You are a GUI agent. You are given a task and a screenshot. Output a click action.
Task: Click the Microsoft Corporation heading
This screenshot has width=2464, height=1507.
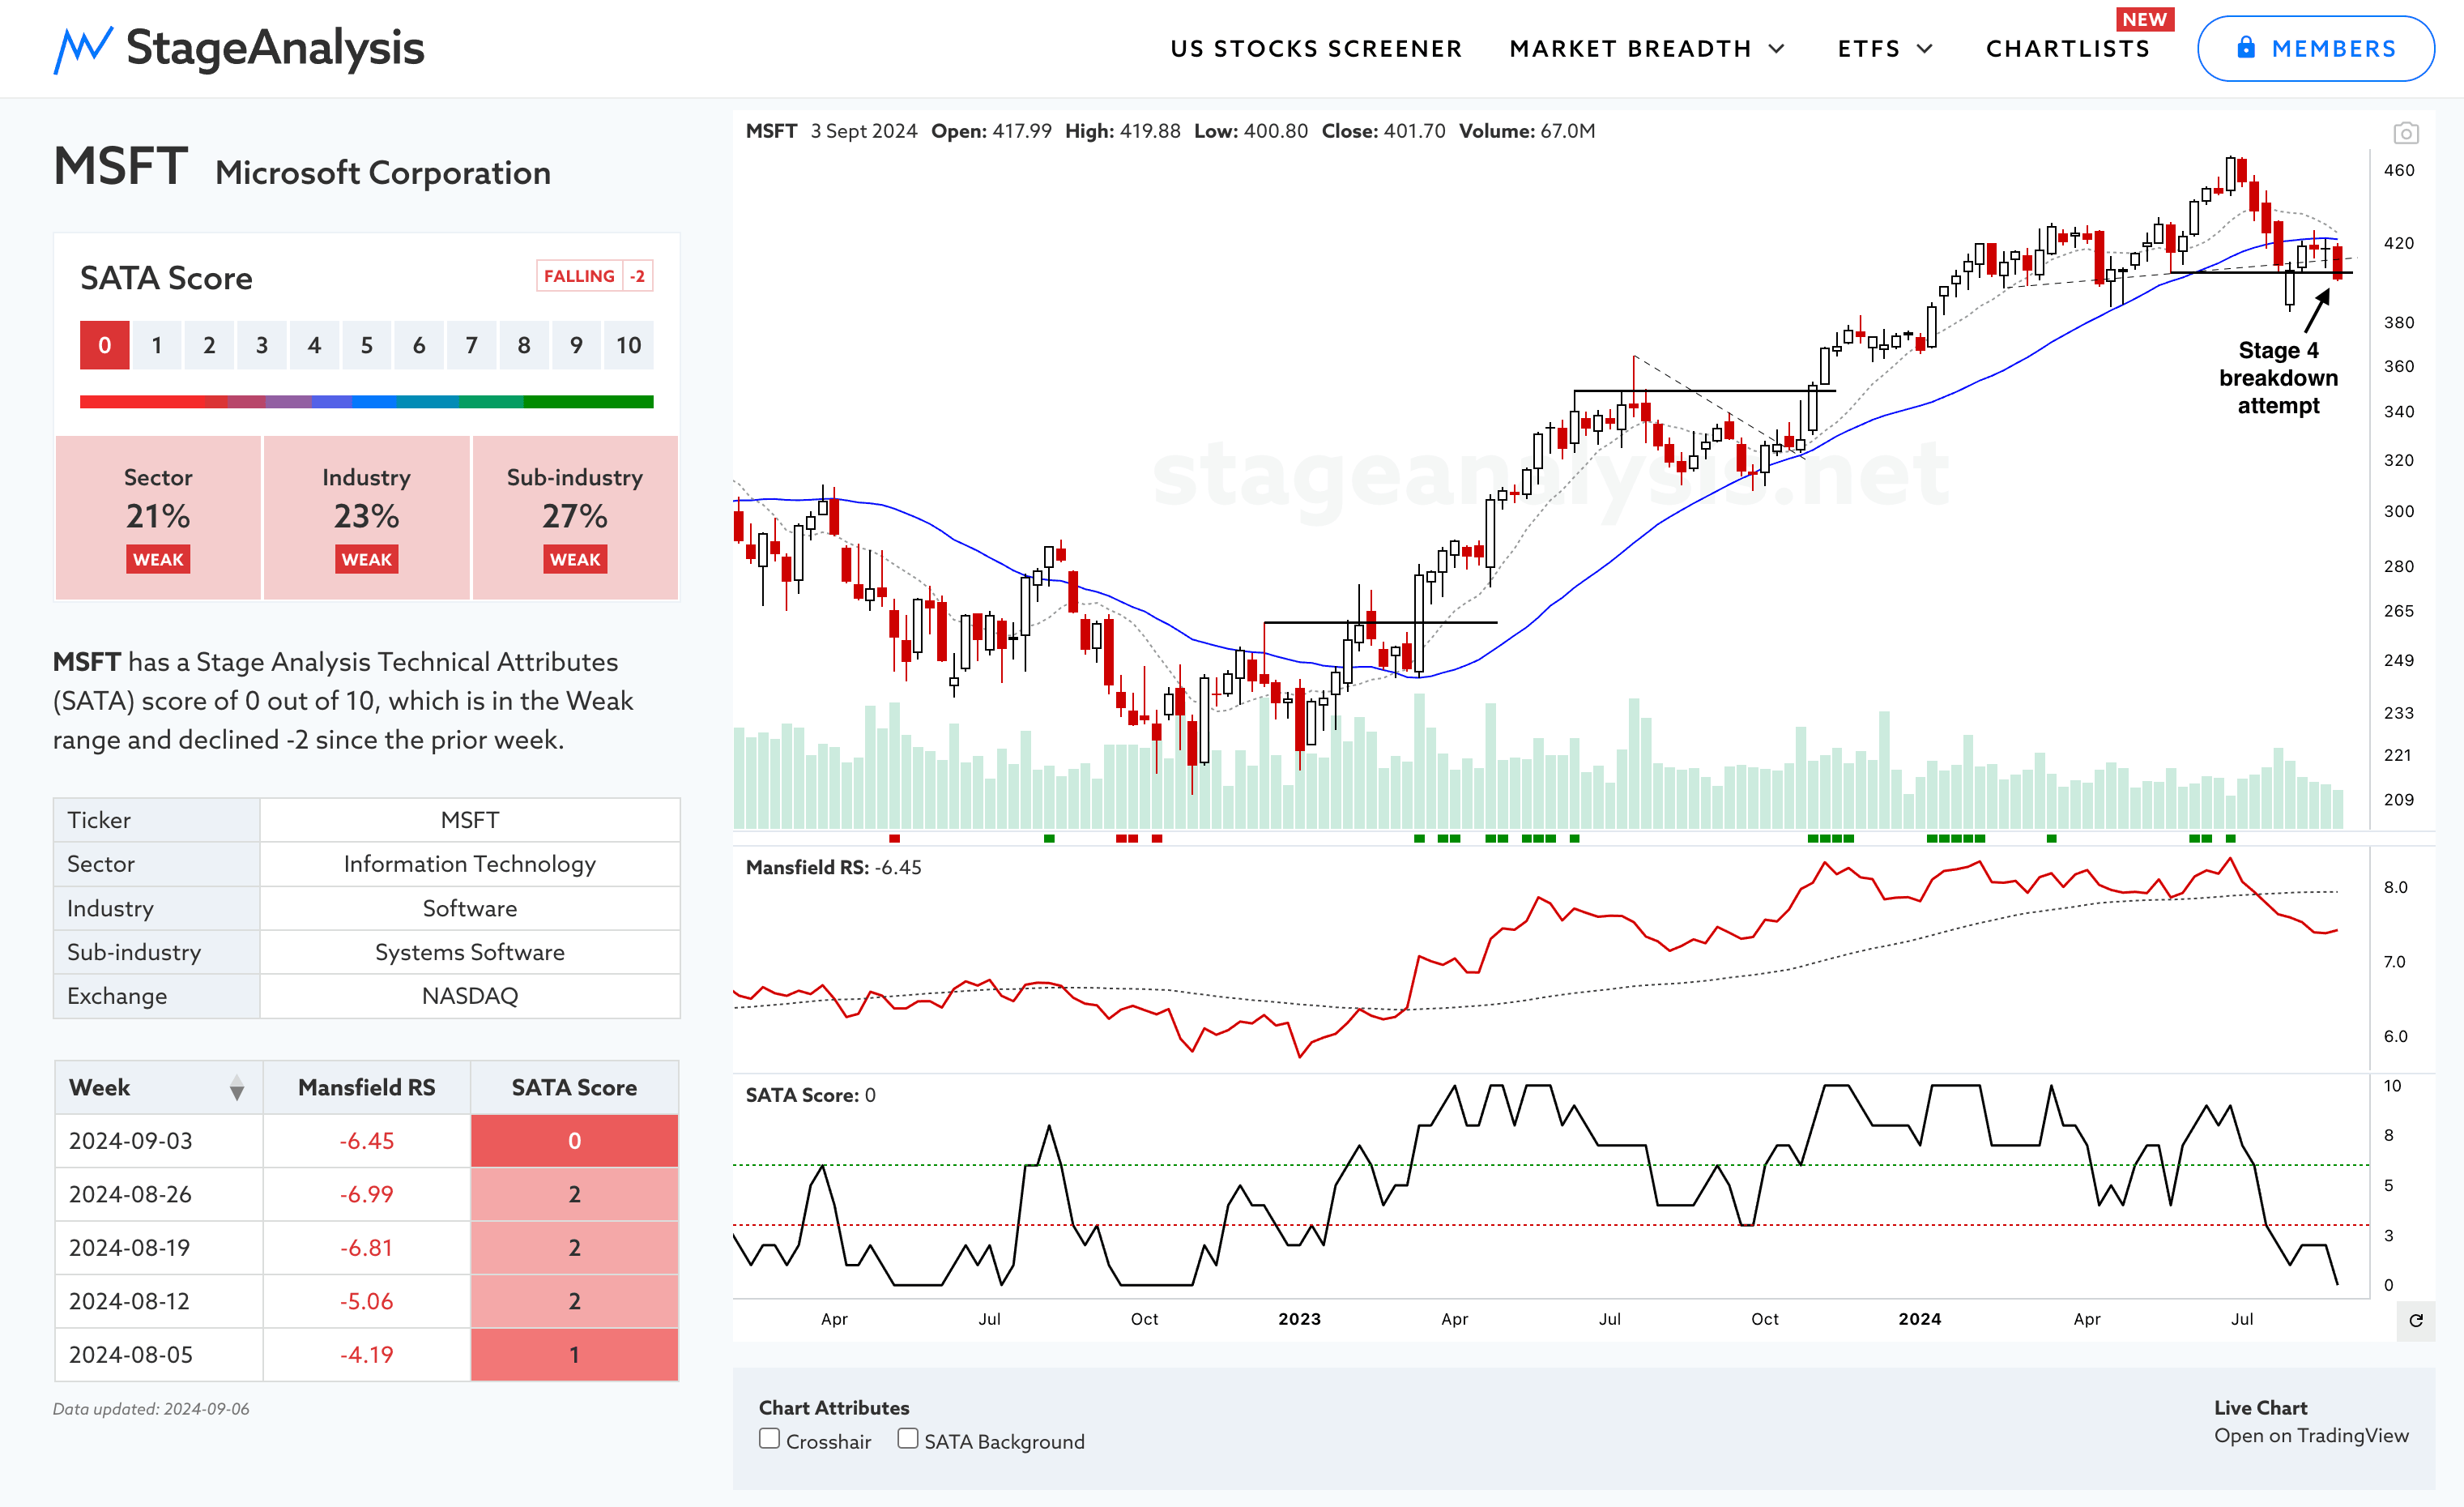382,173
